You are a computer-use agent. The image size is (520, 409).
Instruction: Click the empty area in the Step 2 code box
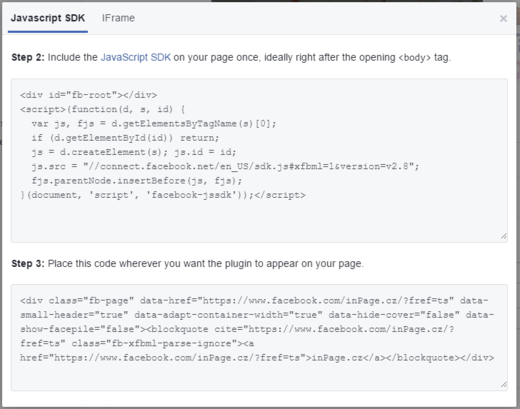tap(259, 220)
